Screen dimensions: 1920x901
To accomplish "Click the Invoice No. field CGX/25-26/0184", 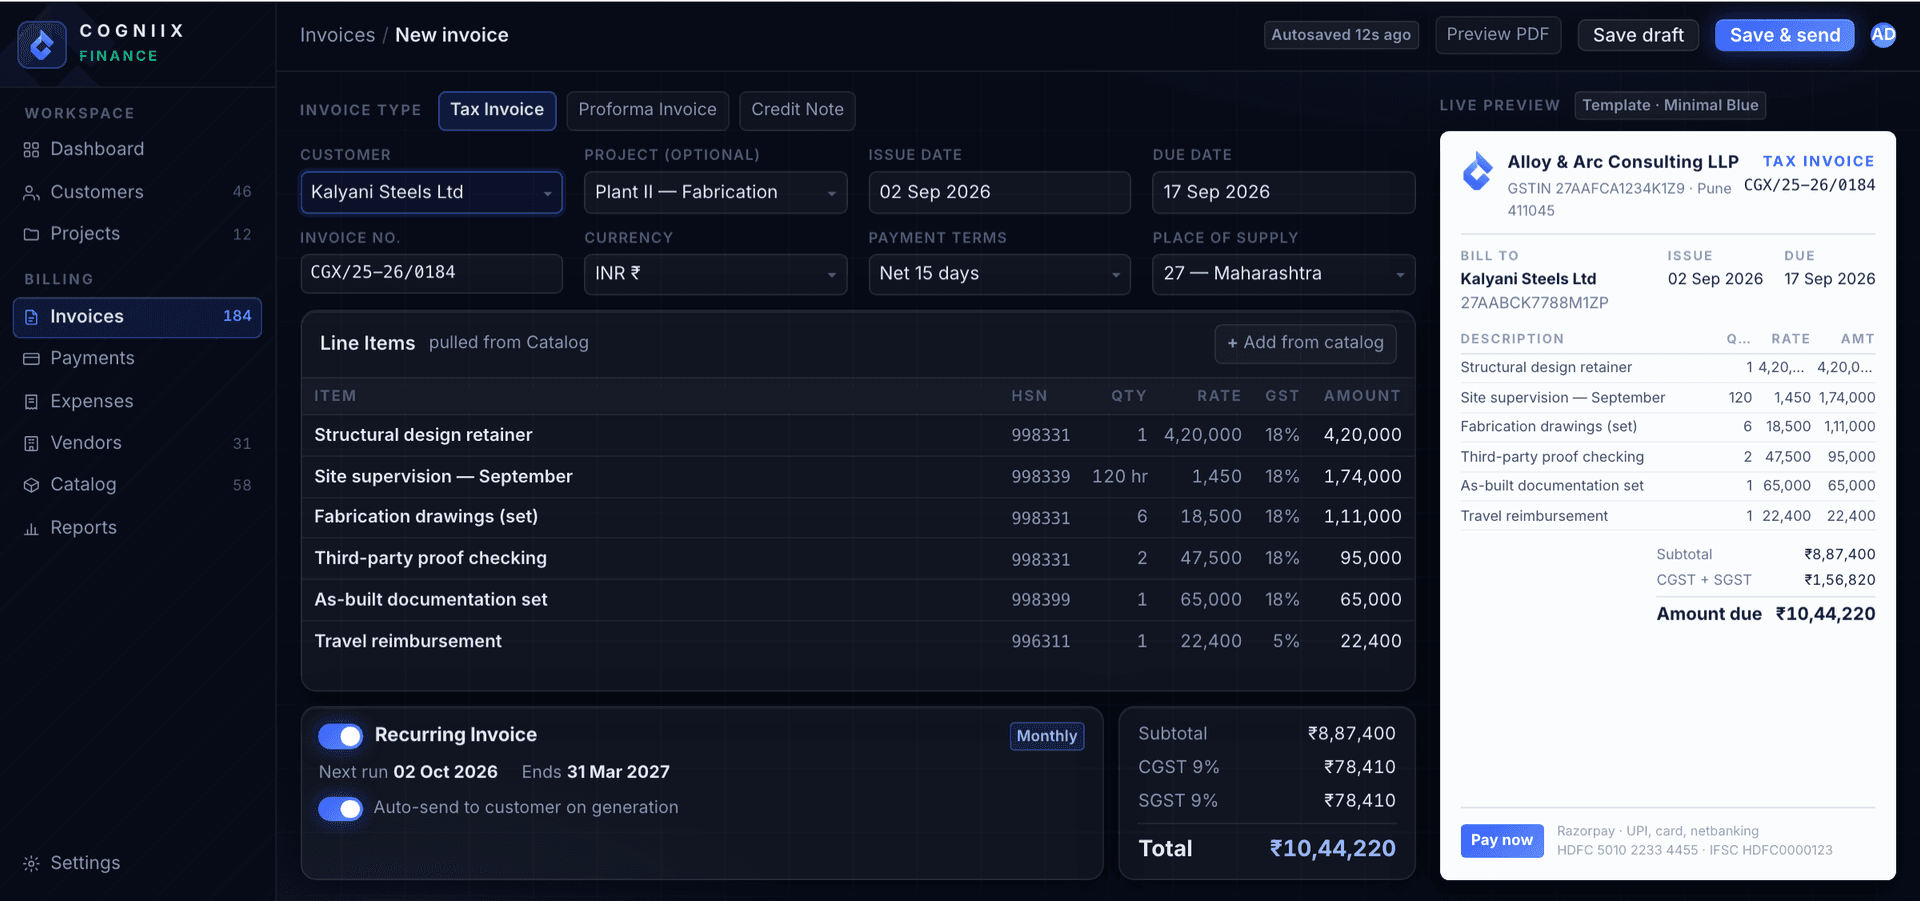I will (x=431, y=274).
